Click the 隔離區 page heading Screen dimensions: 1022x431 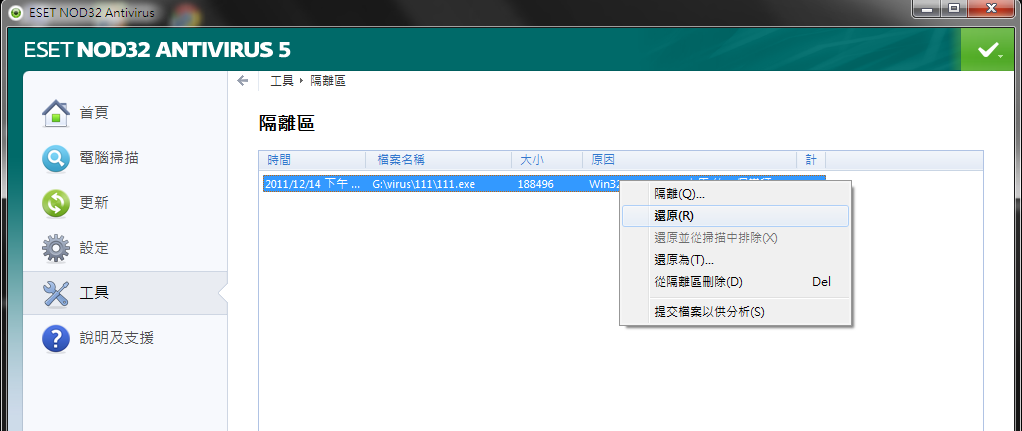point(287,124)
